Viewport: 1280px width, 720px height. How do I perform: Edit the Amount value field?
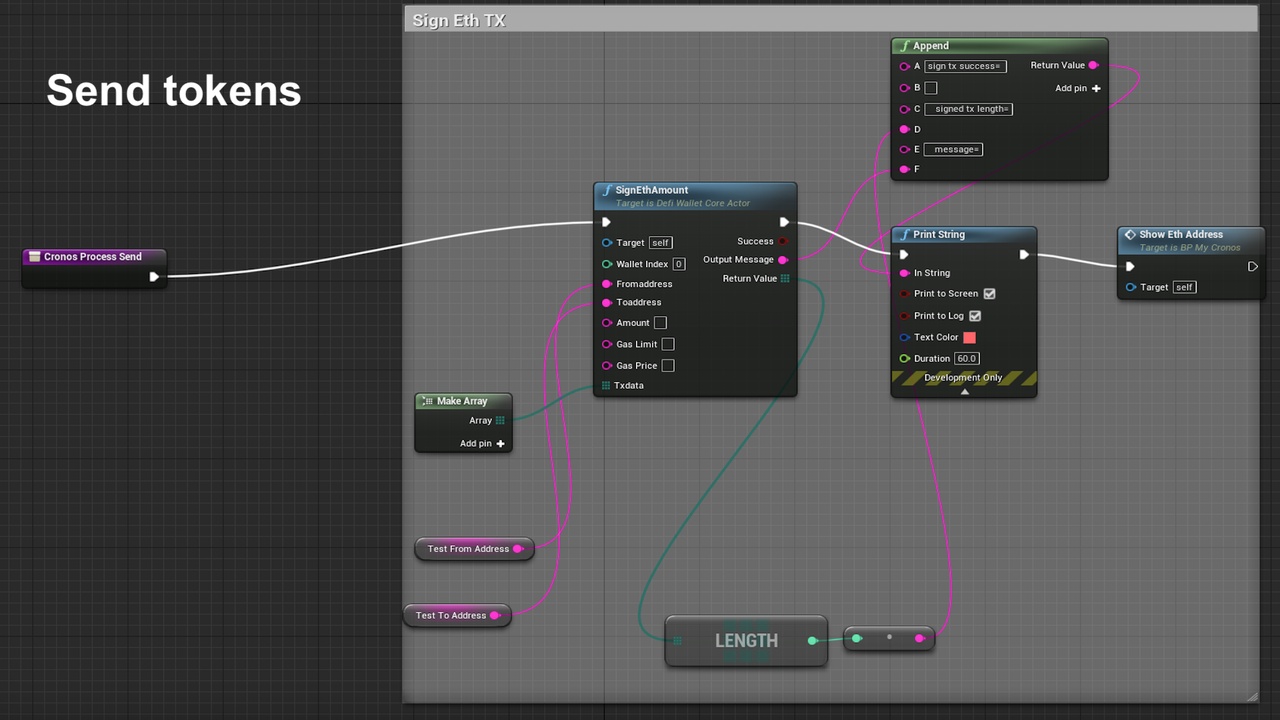pos(660,323)
